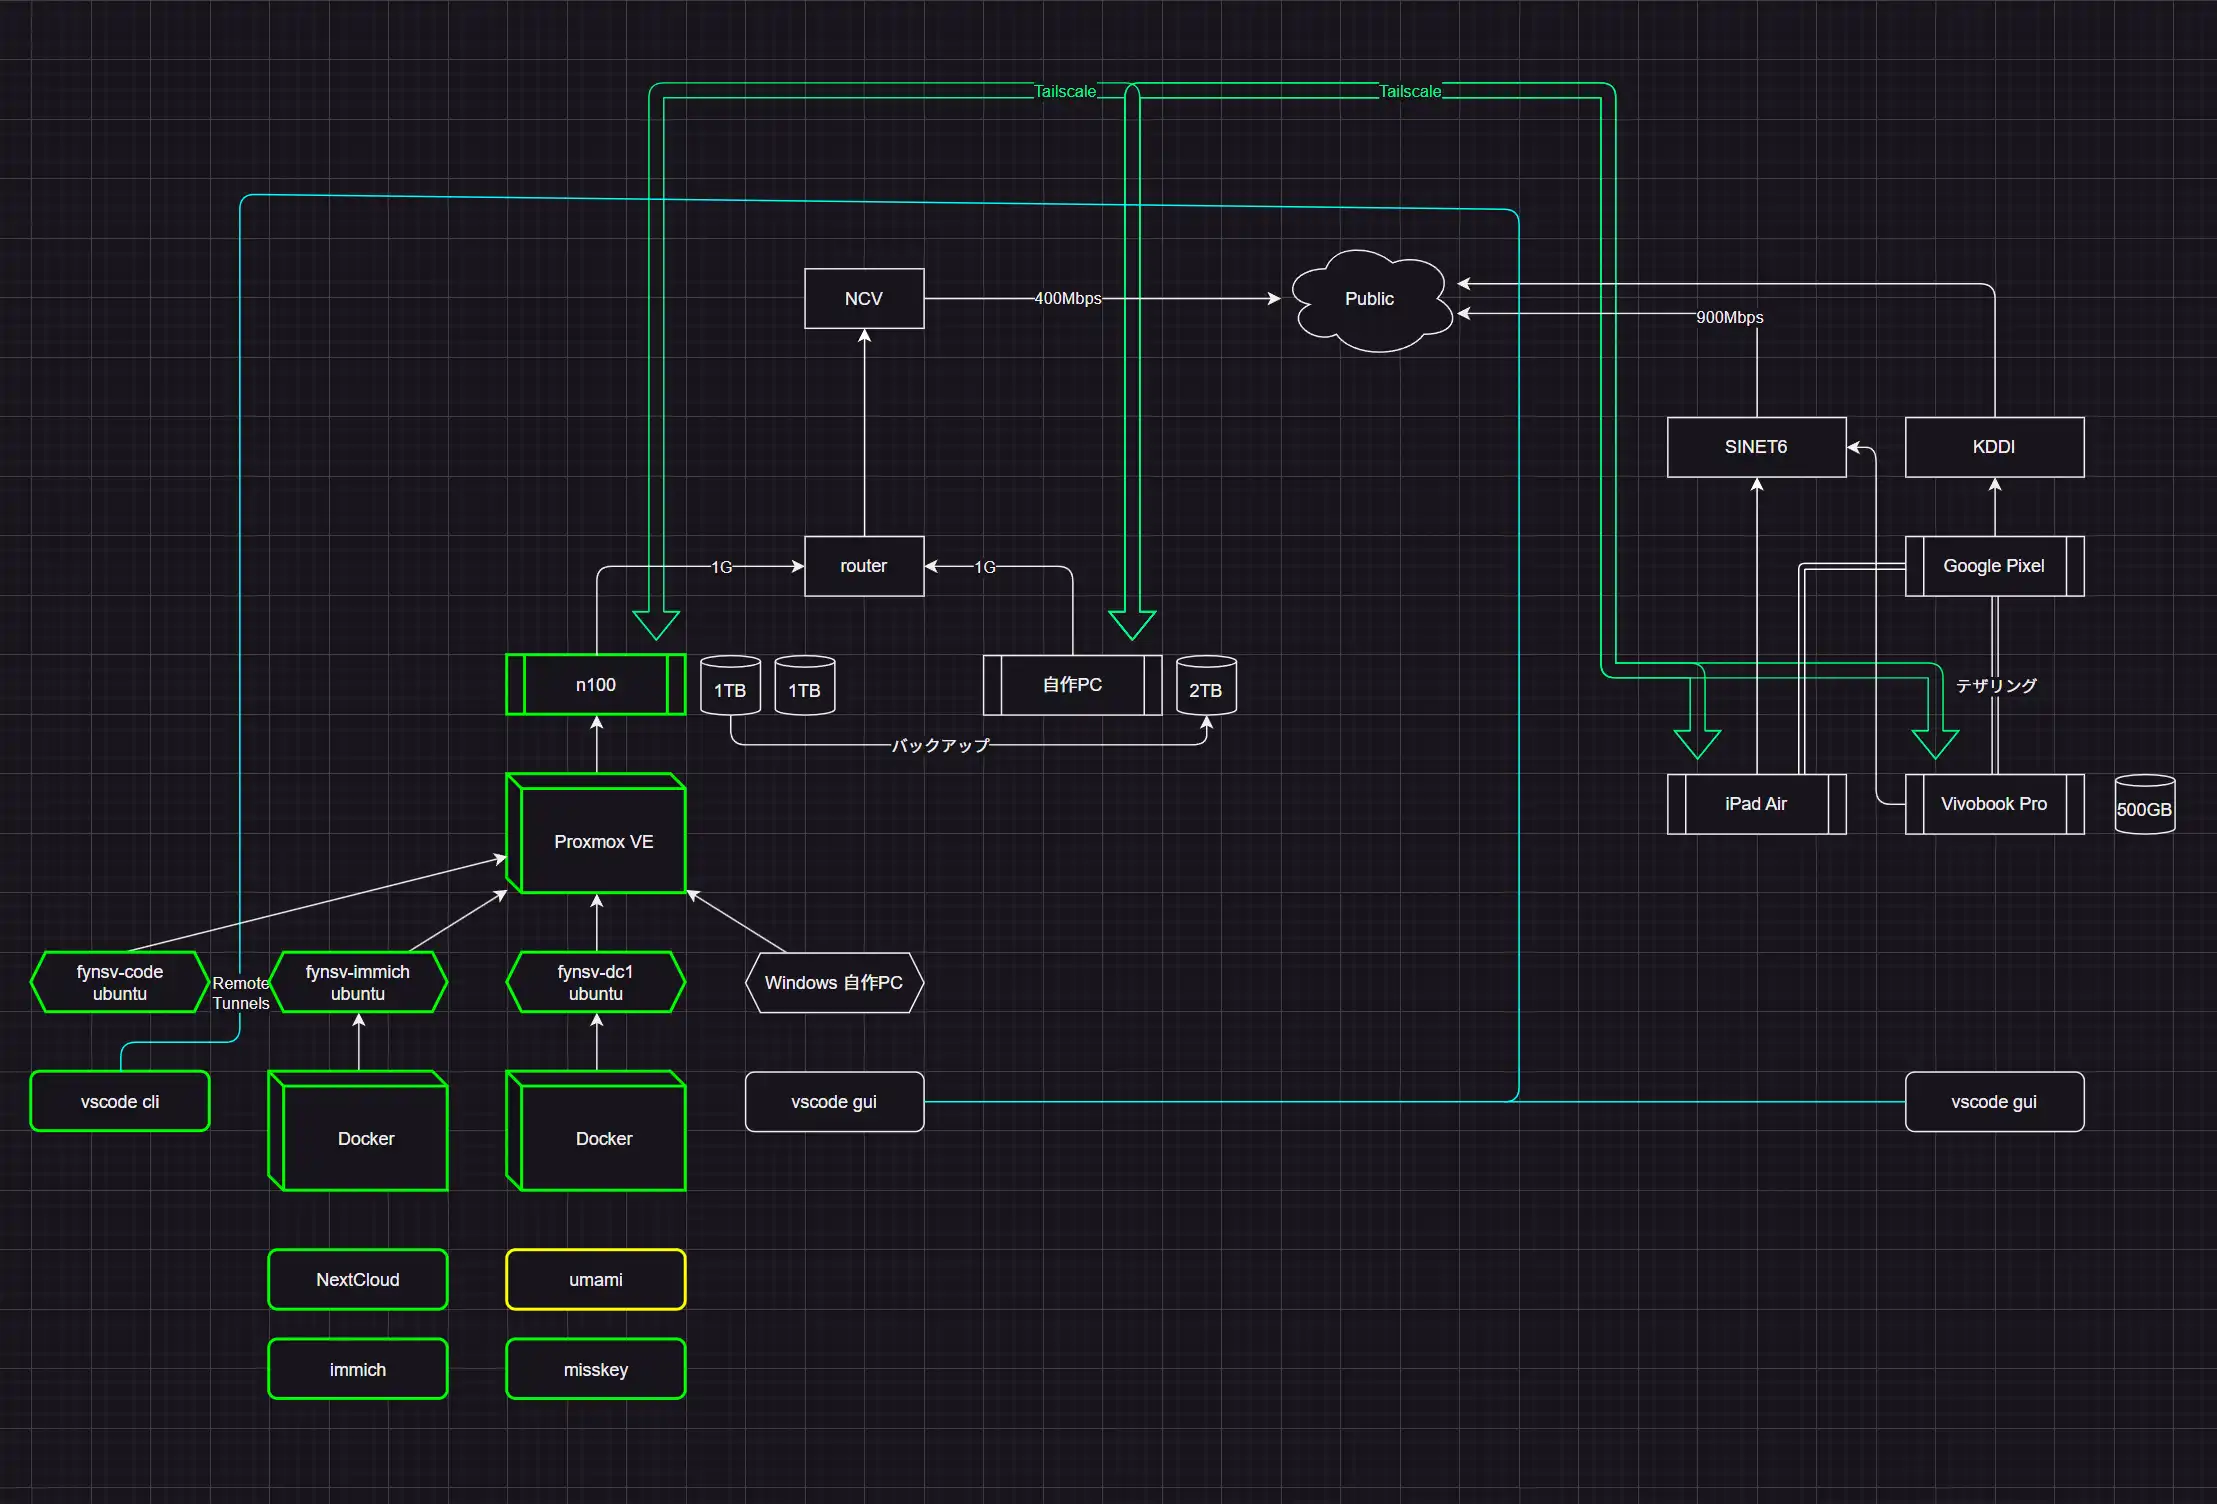Click the Vivobook Pro node
This screenshot has height=1504, width=2217.
1994,804
